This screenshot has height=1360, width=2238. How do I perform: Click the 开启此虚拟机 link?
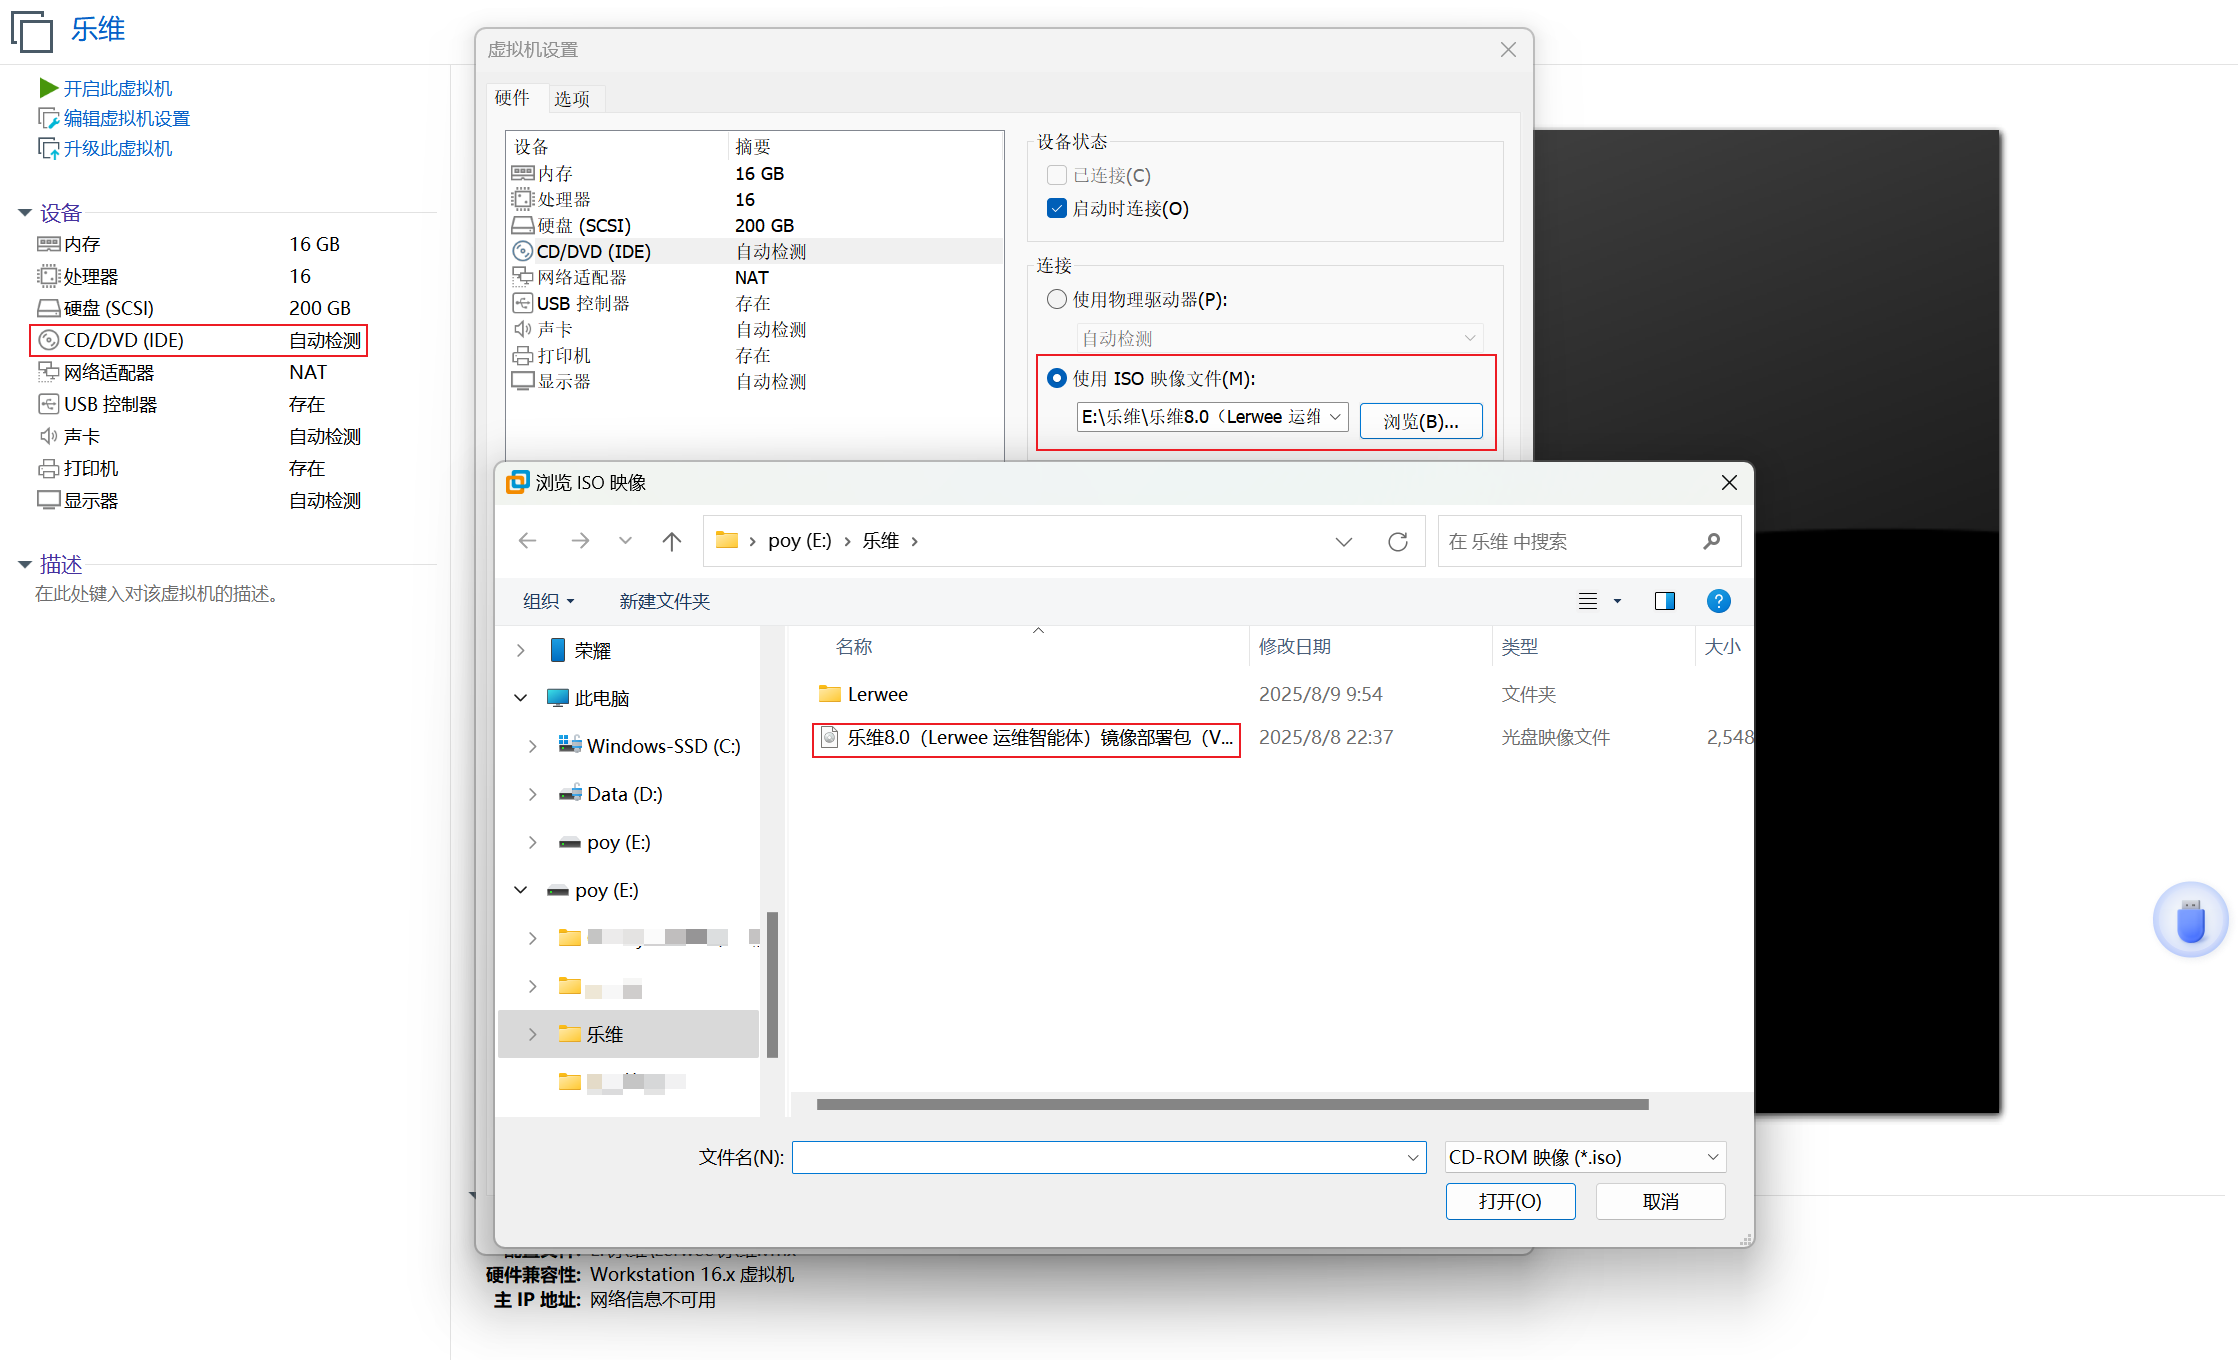pyautogui.click(x=118, y=88)
